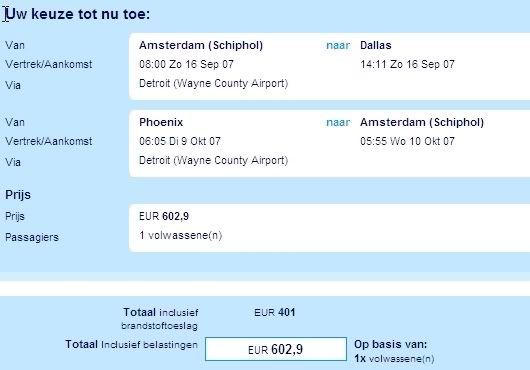This screenshot has width=530, height=370.
Task: Click arrival time 14:11 Zo 16 Sep 07
Action: (x=407, y=64)
